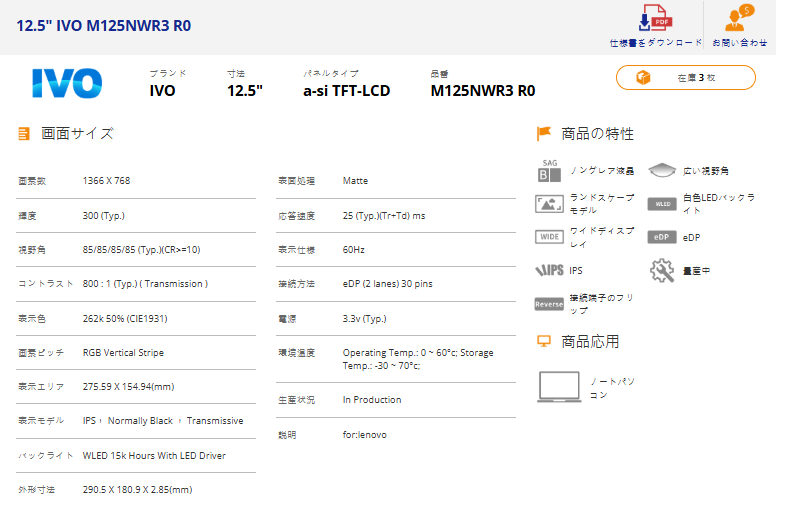The height and width of the screenshot is (519, 809).
Task: Click the eDP interface badge icon
Action: [x=662, y=237]
